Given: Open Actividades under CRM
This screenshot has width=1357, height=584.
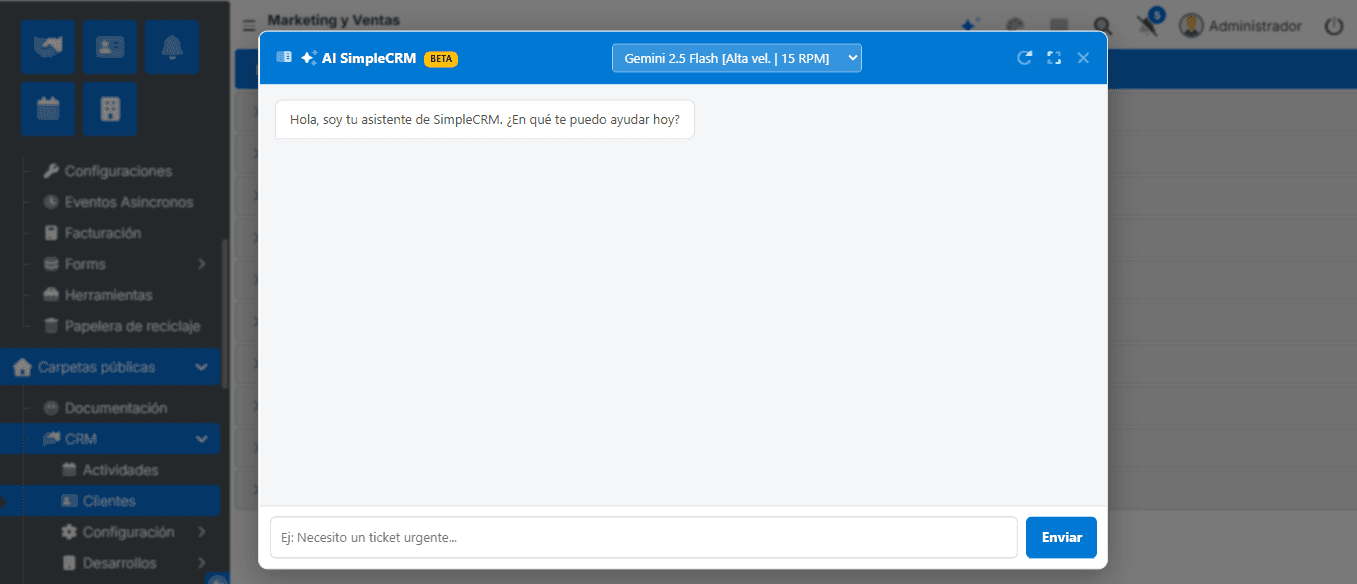Looking at the screenshot, I should (120, 470).
